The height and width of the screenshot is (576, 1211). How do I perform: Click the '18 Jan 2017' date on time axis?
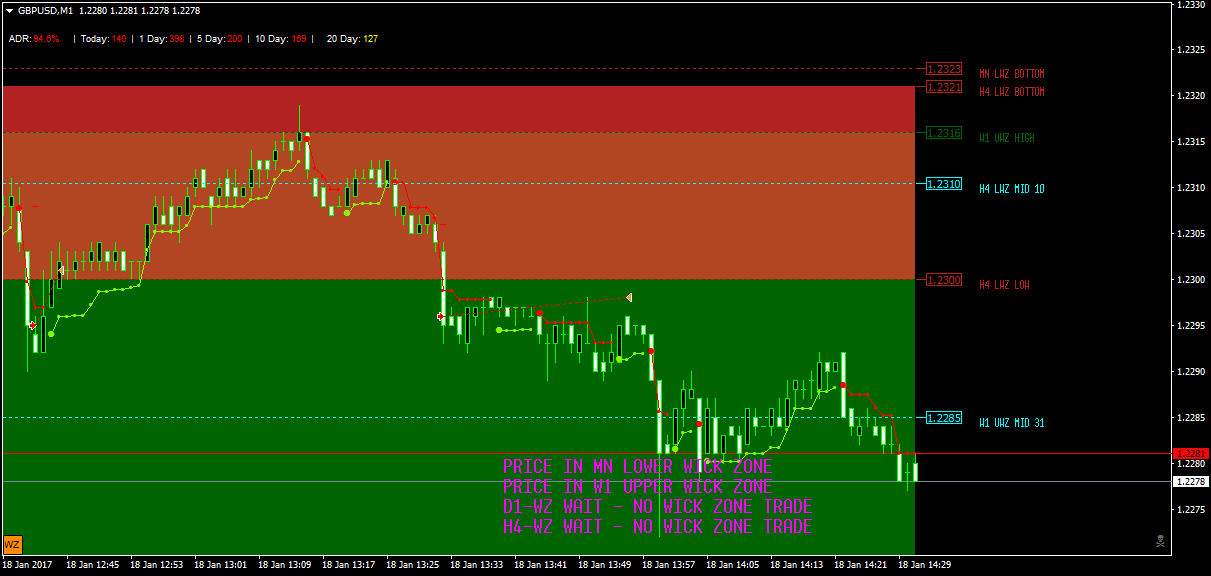25,565
